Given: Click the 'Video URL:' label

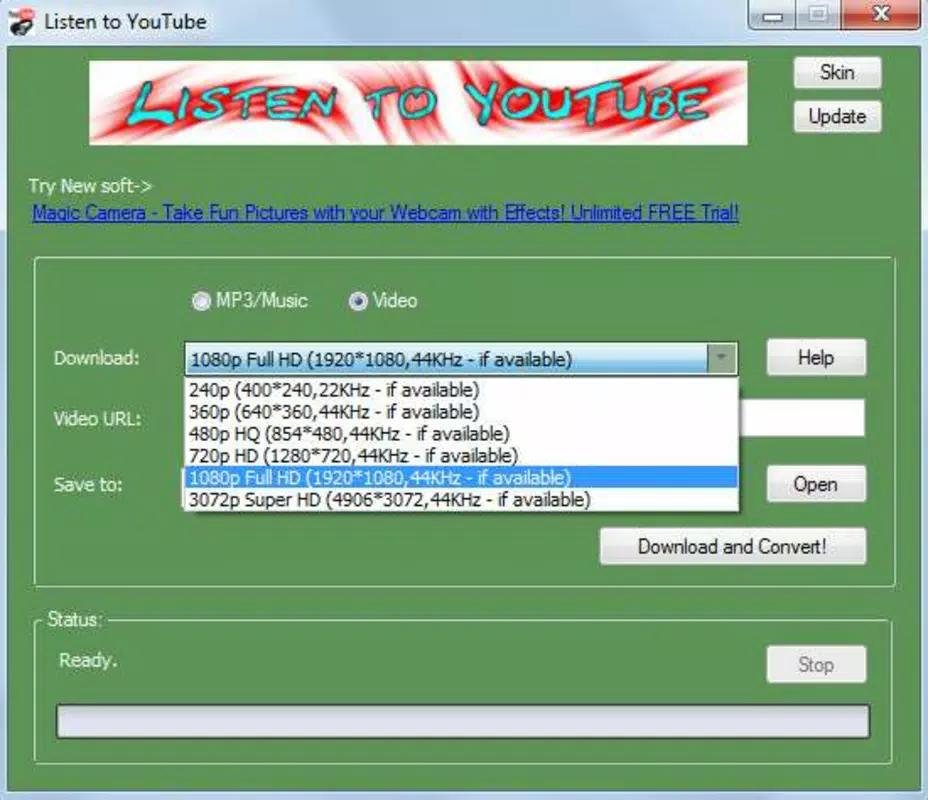Looking at the screenshot, I should coord(98,419).
